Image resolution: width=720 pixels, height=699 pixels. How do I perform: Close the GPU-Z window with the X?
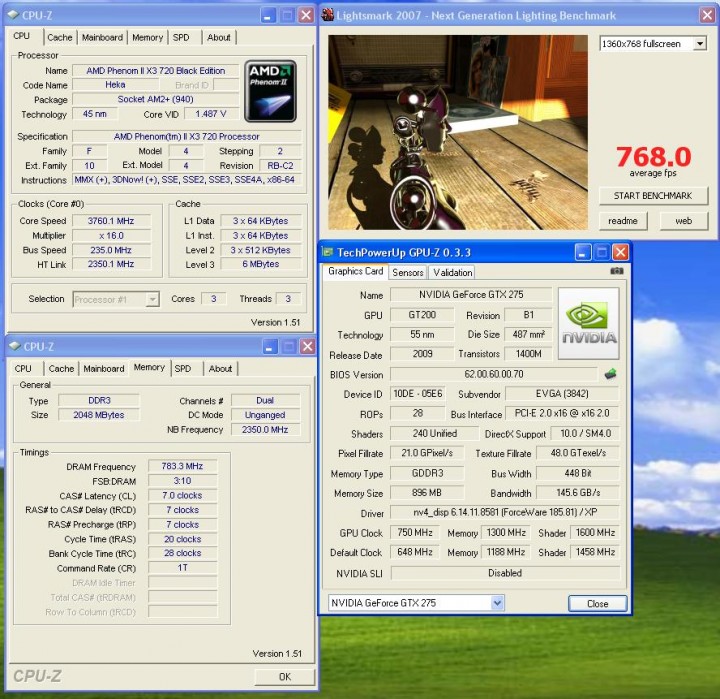click(x=620, y=252)
